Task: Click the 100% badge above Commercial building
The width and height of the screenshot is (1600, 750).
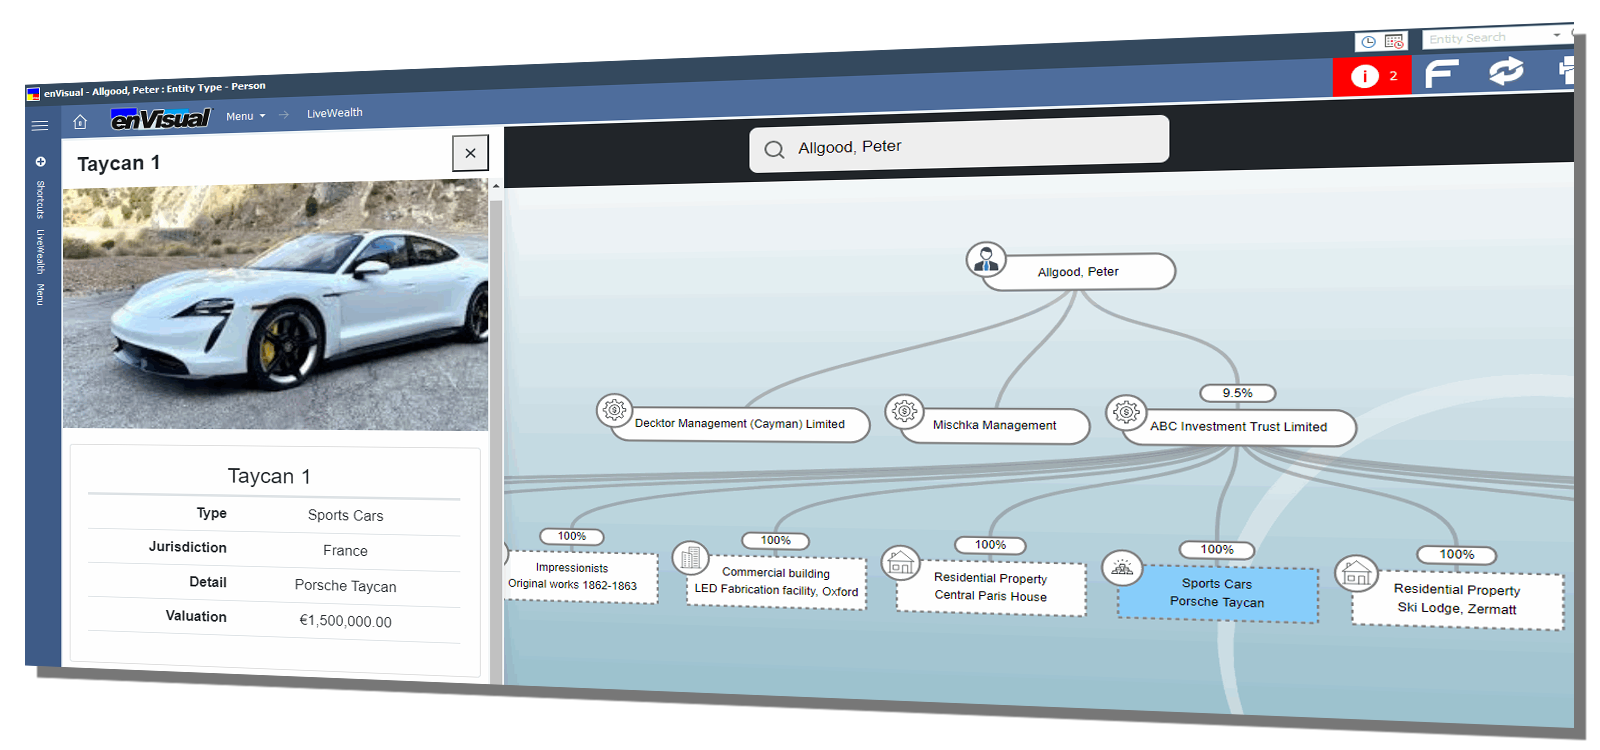Action: 776,541
